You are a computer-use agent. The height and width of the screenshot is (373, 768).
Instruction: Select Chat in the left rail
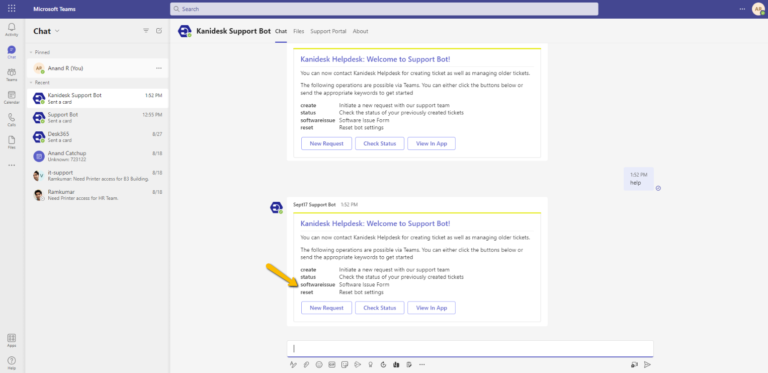click(x=11, y=52)
